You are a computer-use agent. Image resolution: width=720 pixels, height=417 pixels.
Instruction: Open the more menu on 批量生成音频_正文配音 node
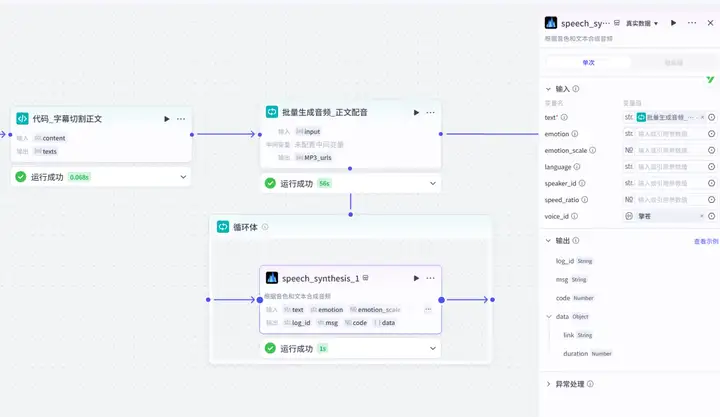pyautogui.click(x=430, y=113)
